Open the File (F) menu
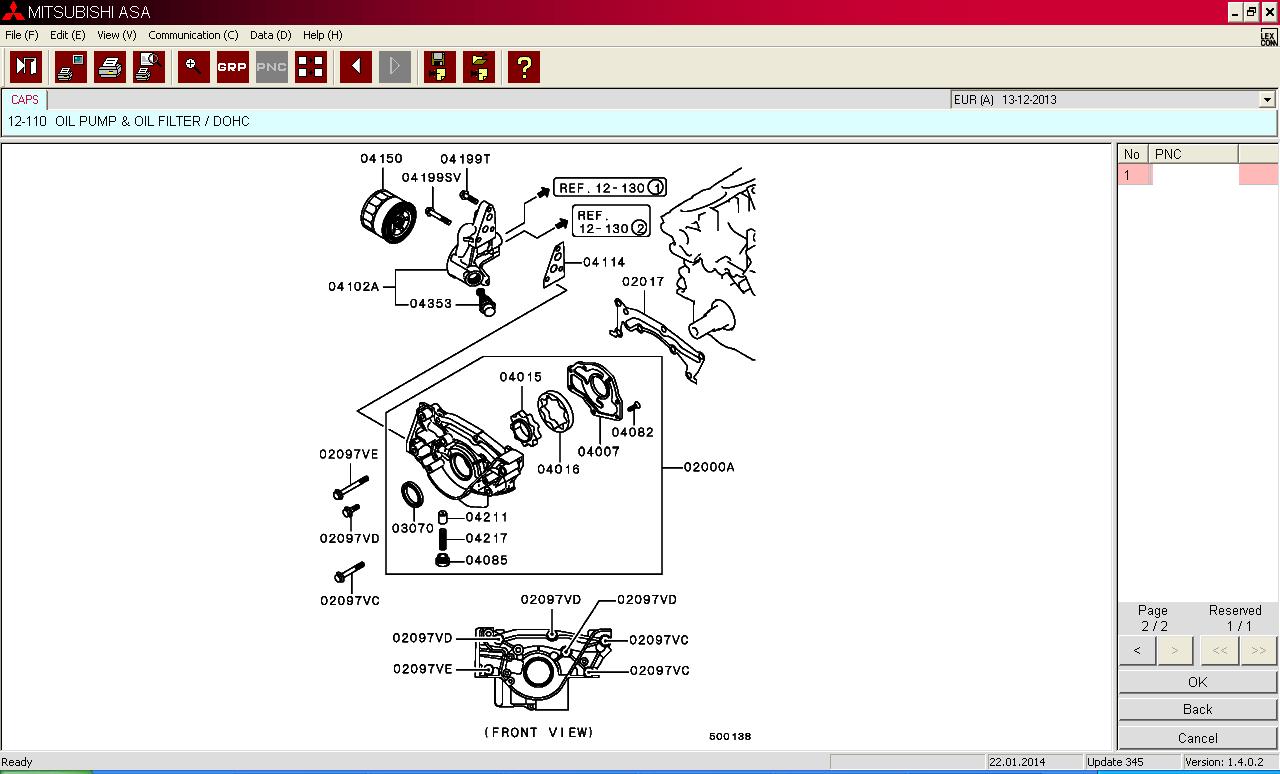Viewport: 1280px width, 774px height. pyautogui.click(x=21, y=35)
